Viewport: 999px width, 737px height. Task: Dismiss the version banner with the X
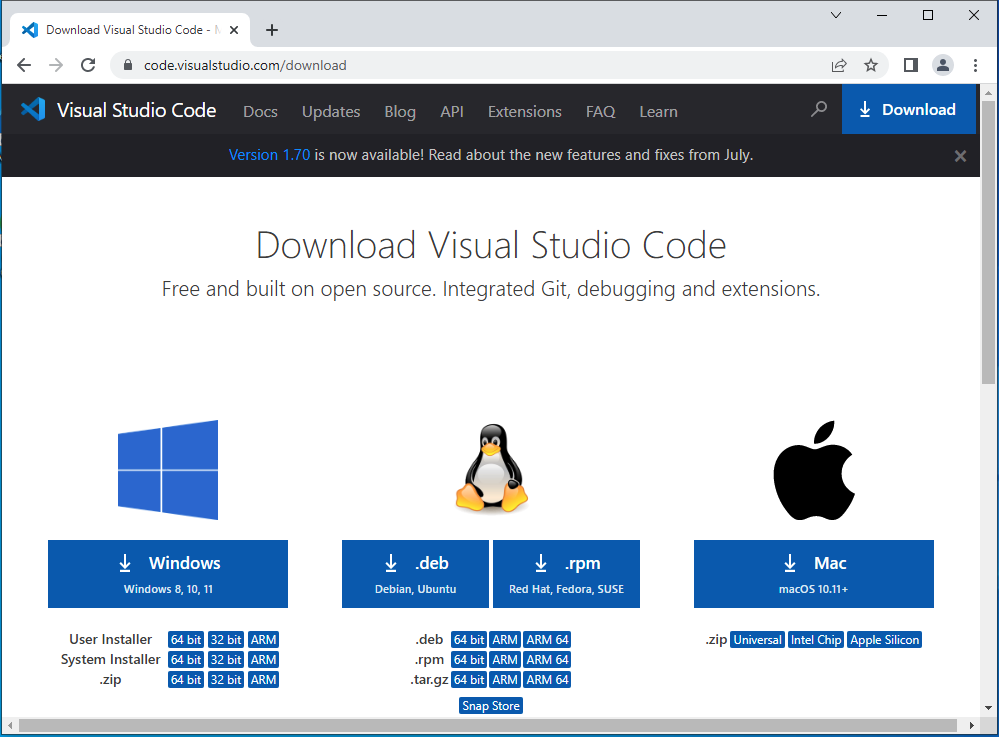click(x=959, y=155)
